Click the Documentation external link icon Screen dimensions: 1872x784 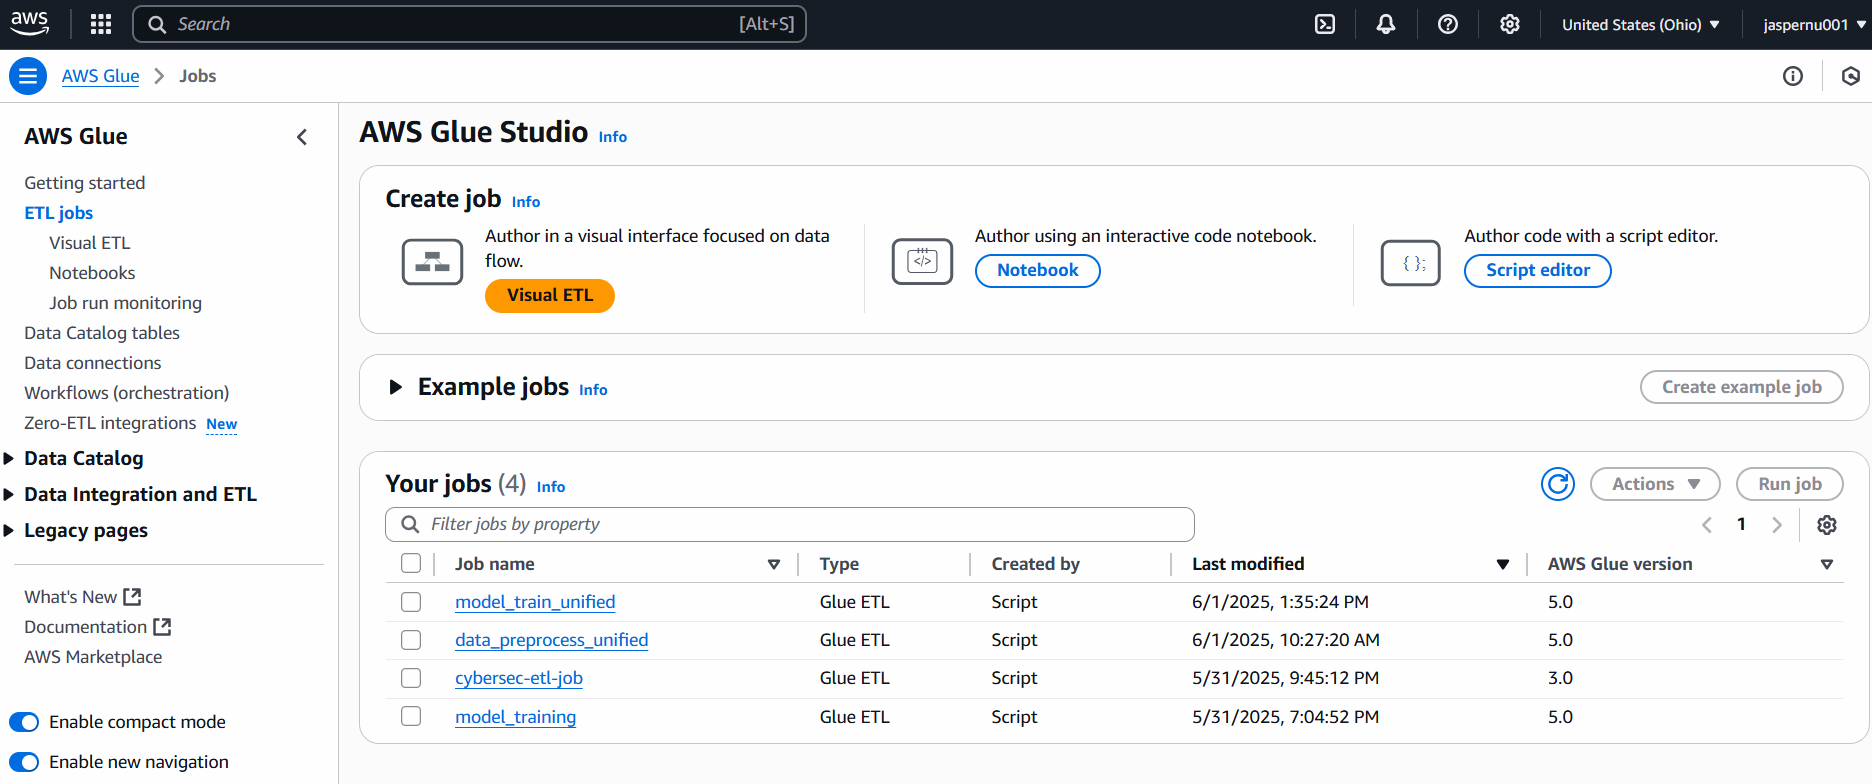coord(162,627)
